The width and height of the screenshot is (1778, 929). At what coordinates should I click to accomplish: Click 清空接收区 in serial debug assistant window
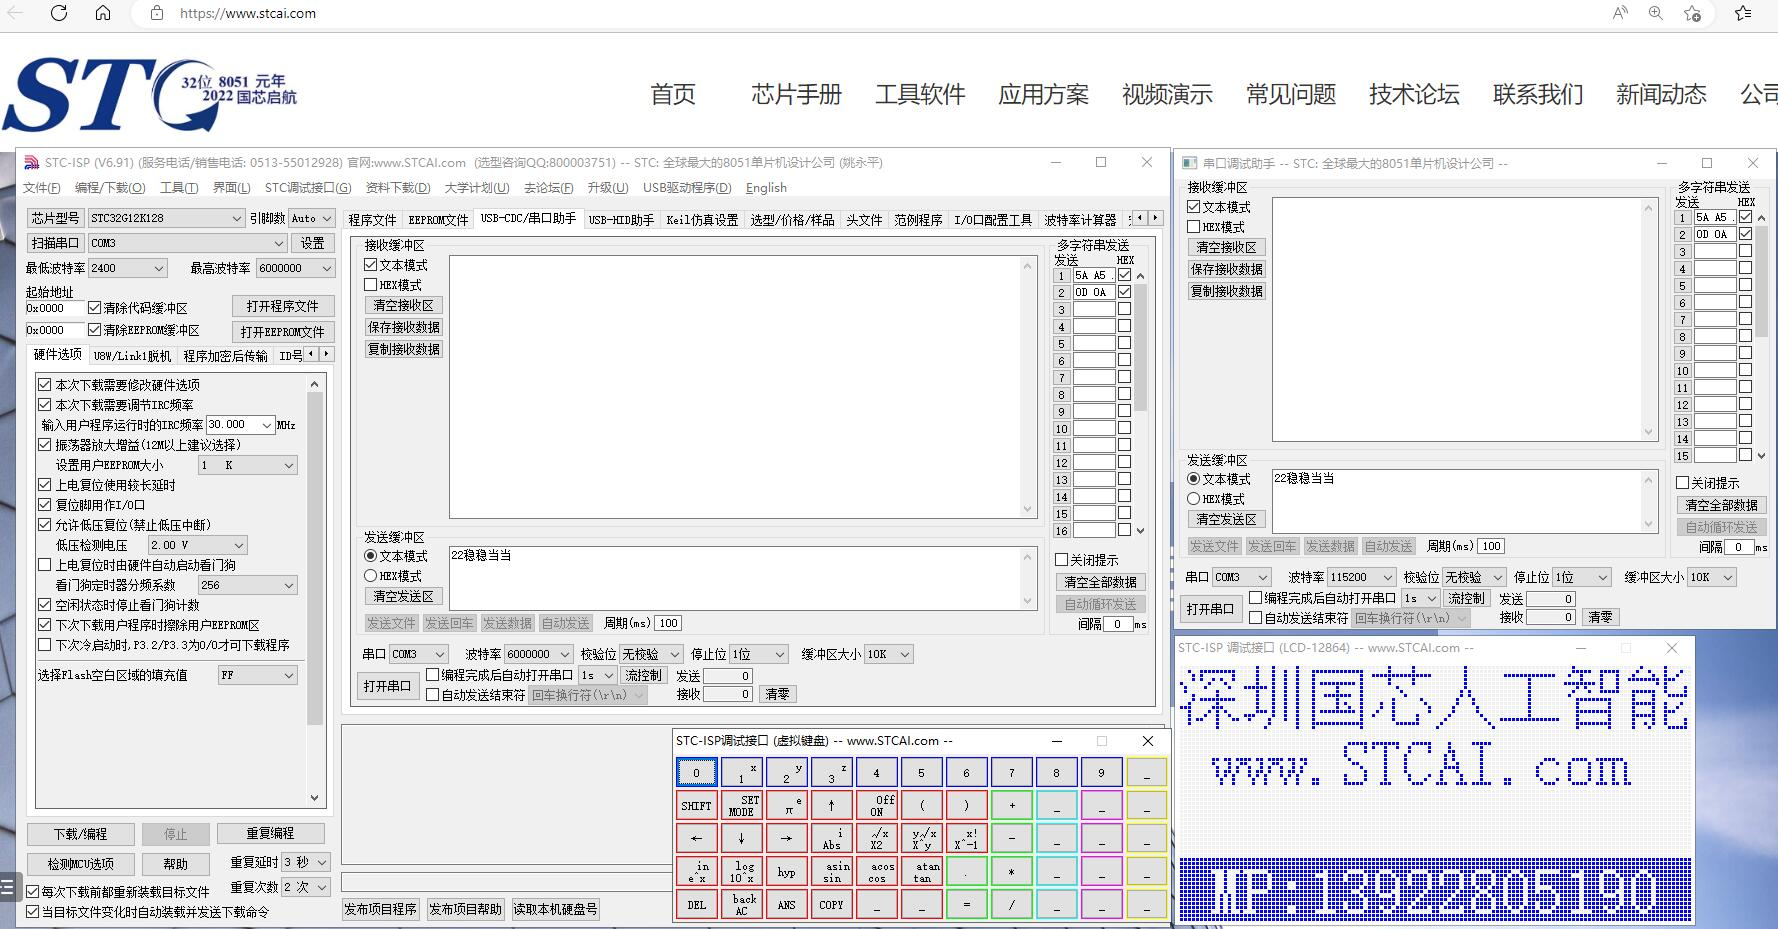[x=1227, y=247]
